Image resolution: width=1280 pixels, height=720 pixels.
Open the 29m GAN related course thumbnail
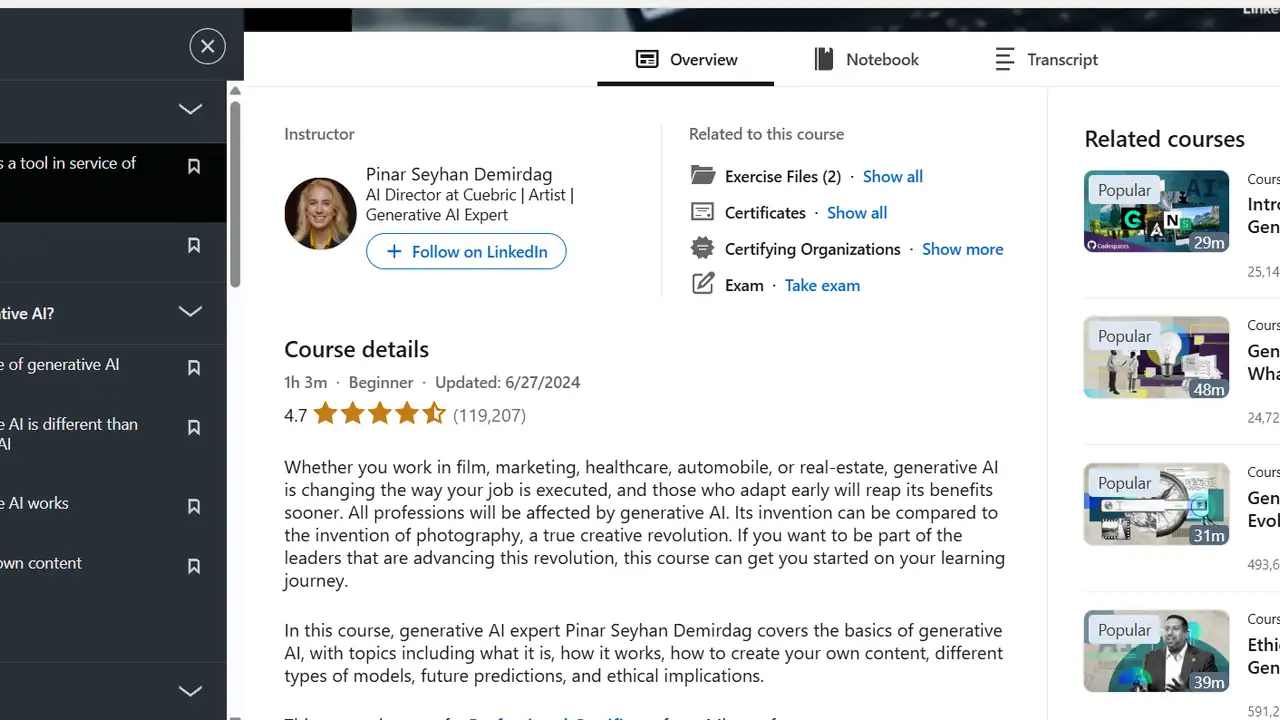1156,211
